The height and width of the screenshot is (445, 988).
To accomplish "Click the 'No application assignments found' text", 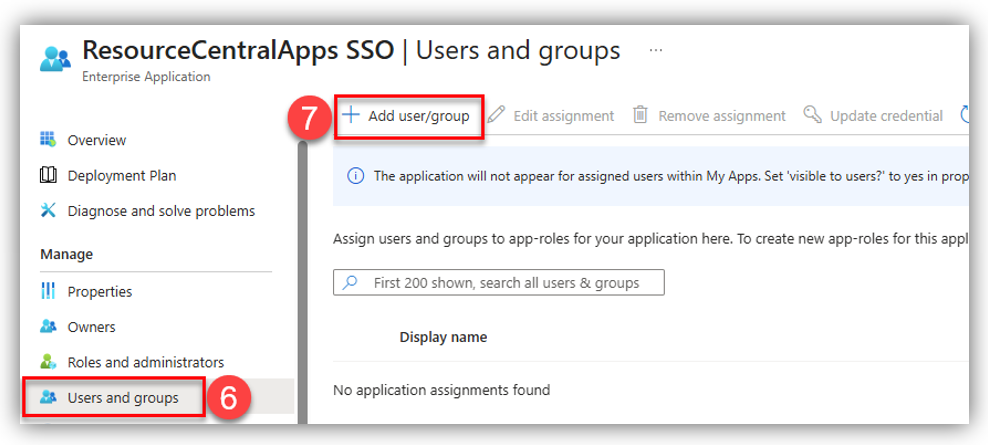I will coord(441,390).
